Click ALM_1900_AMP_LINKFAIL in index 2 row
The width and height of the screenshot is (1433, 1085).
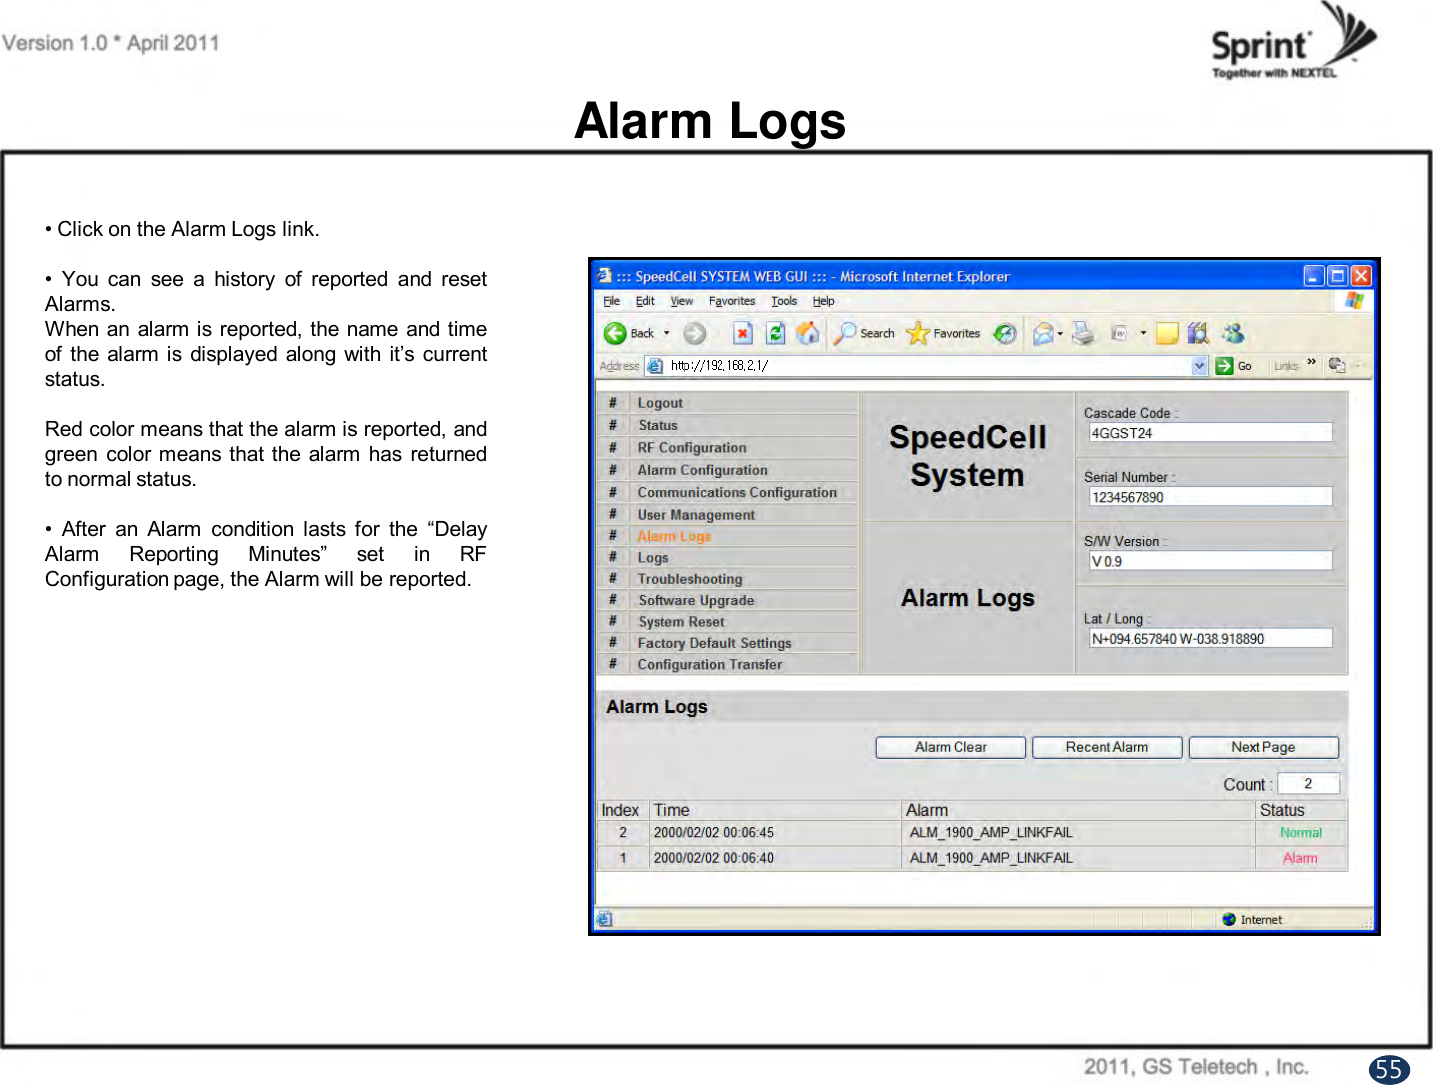(x=991, y=832)
